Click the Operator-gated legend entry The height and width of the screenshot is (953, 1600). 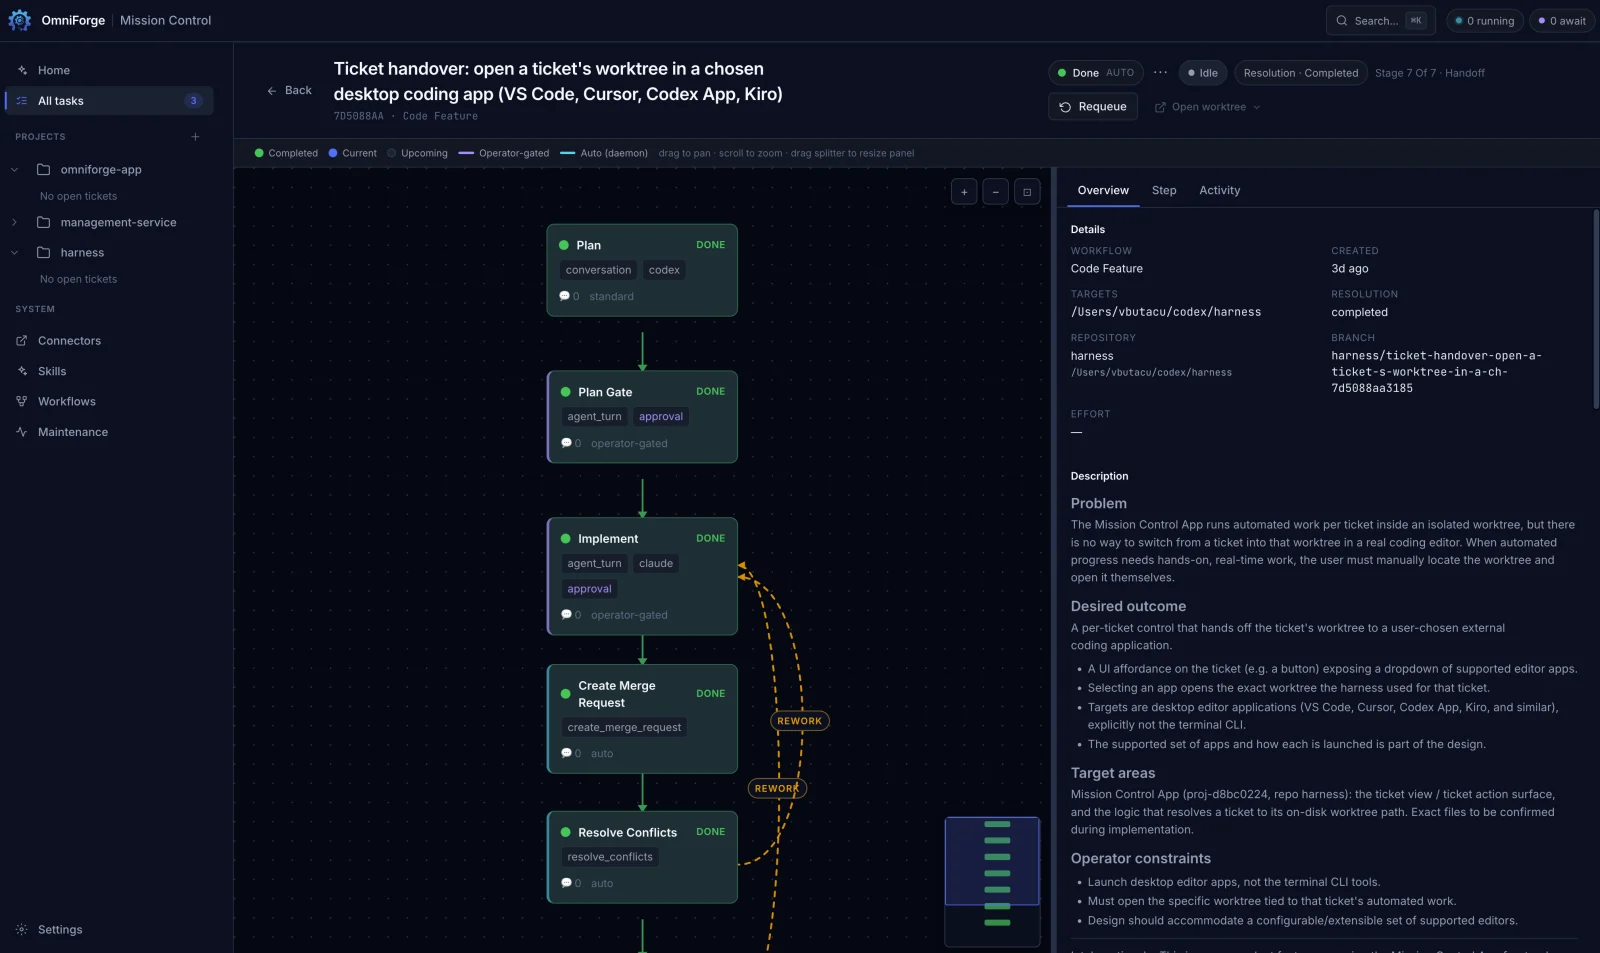pyautogui.click(x=504, y=153)
